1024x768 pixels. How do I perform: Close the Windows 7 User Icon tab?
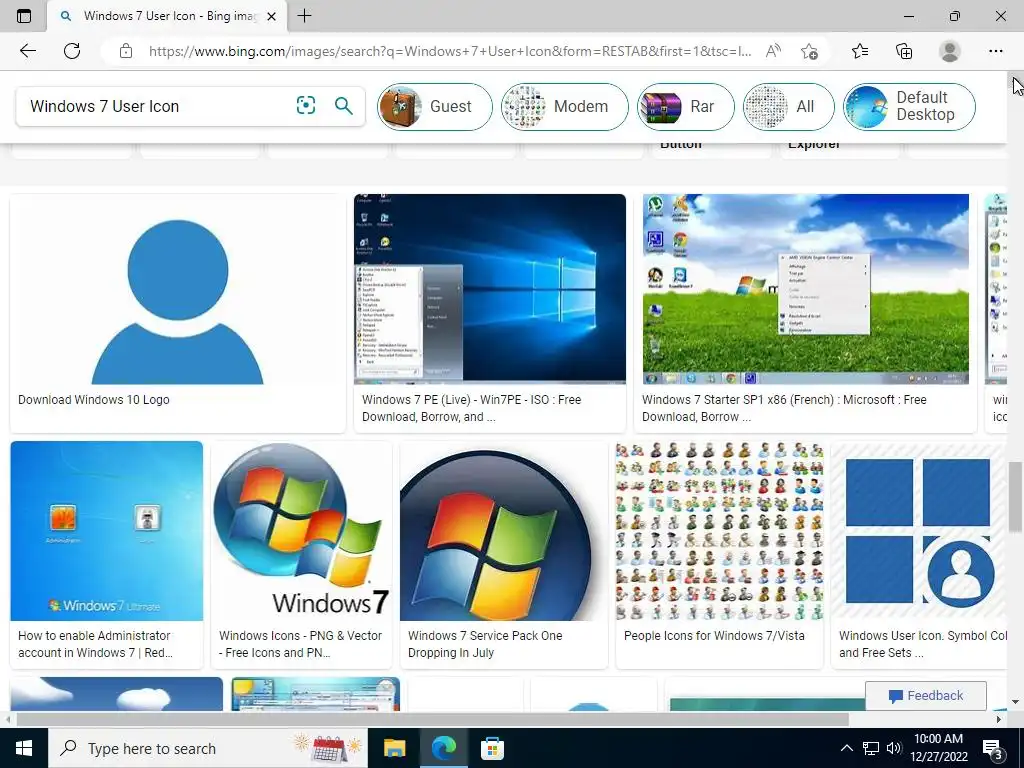tap(272, 16)
